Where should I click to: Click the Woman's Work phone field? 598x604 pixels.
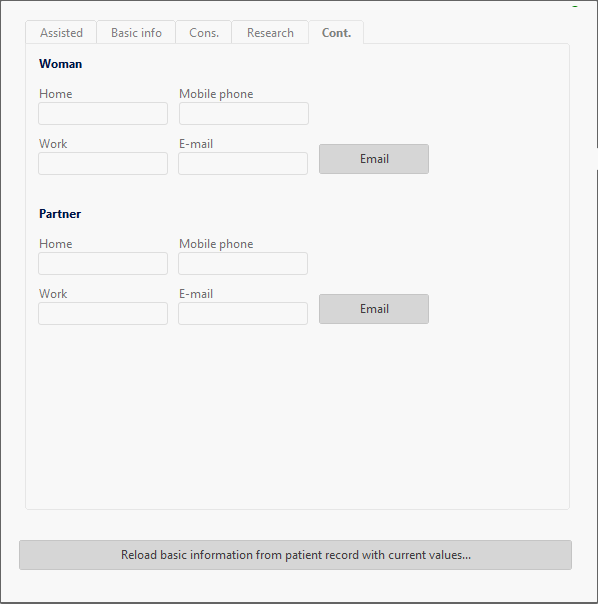[103, 163]
